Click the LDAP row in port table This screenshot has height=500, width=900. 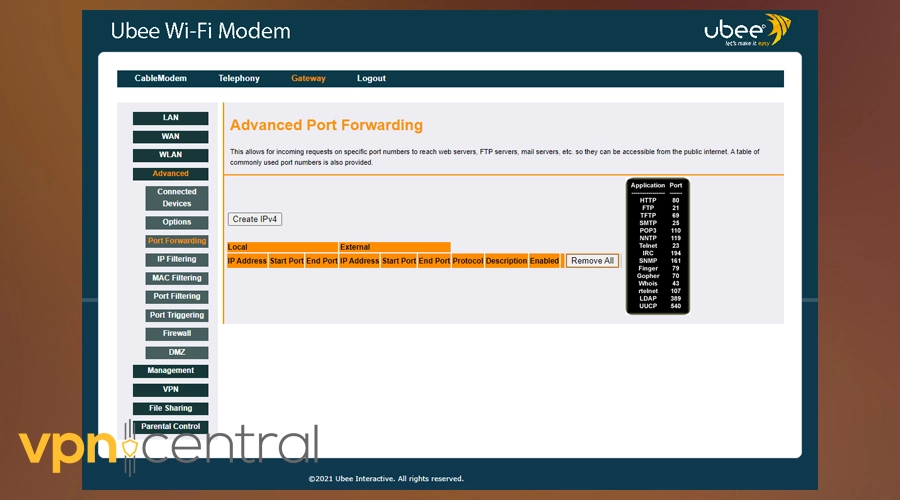658,299
